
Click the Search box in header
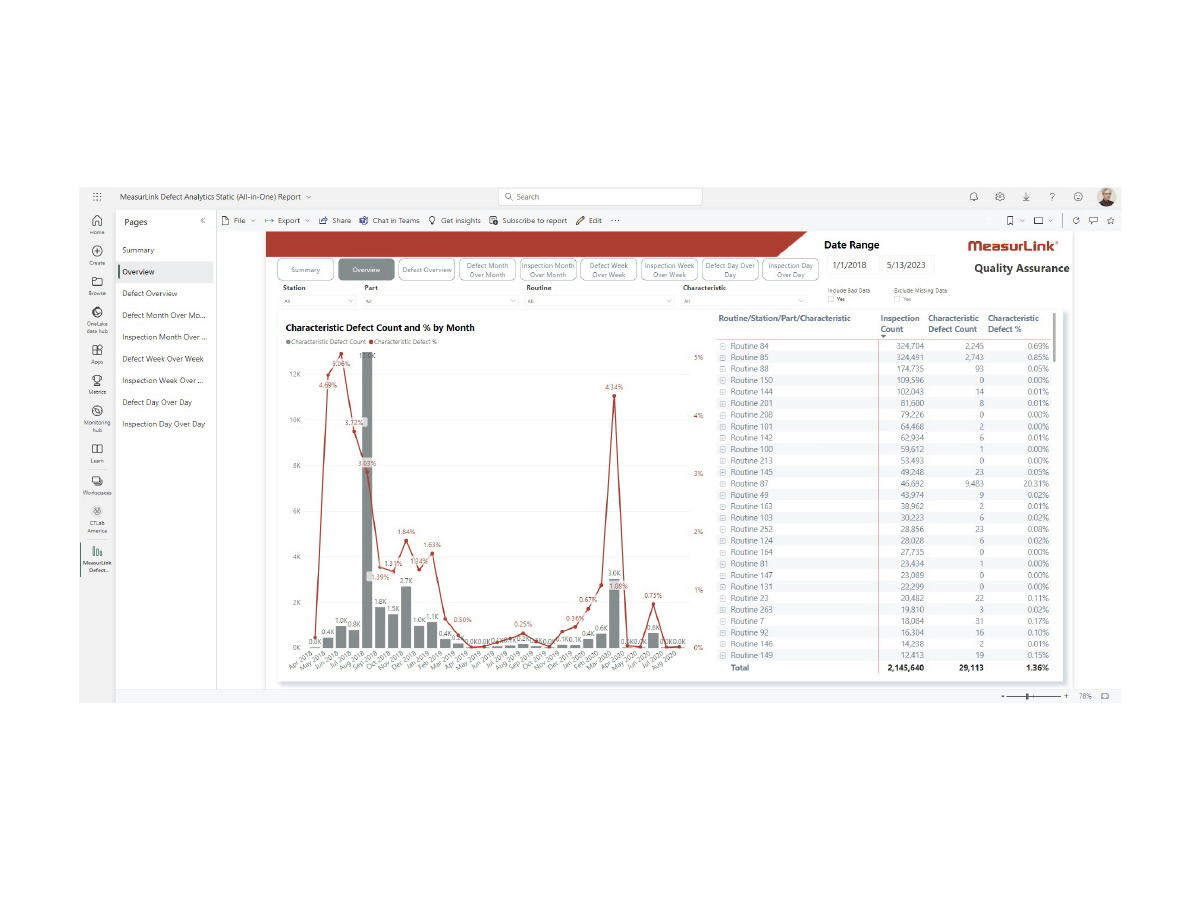599,197
